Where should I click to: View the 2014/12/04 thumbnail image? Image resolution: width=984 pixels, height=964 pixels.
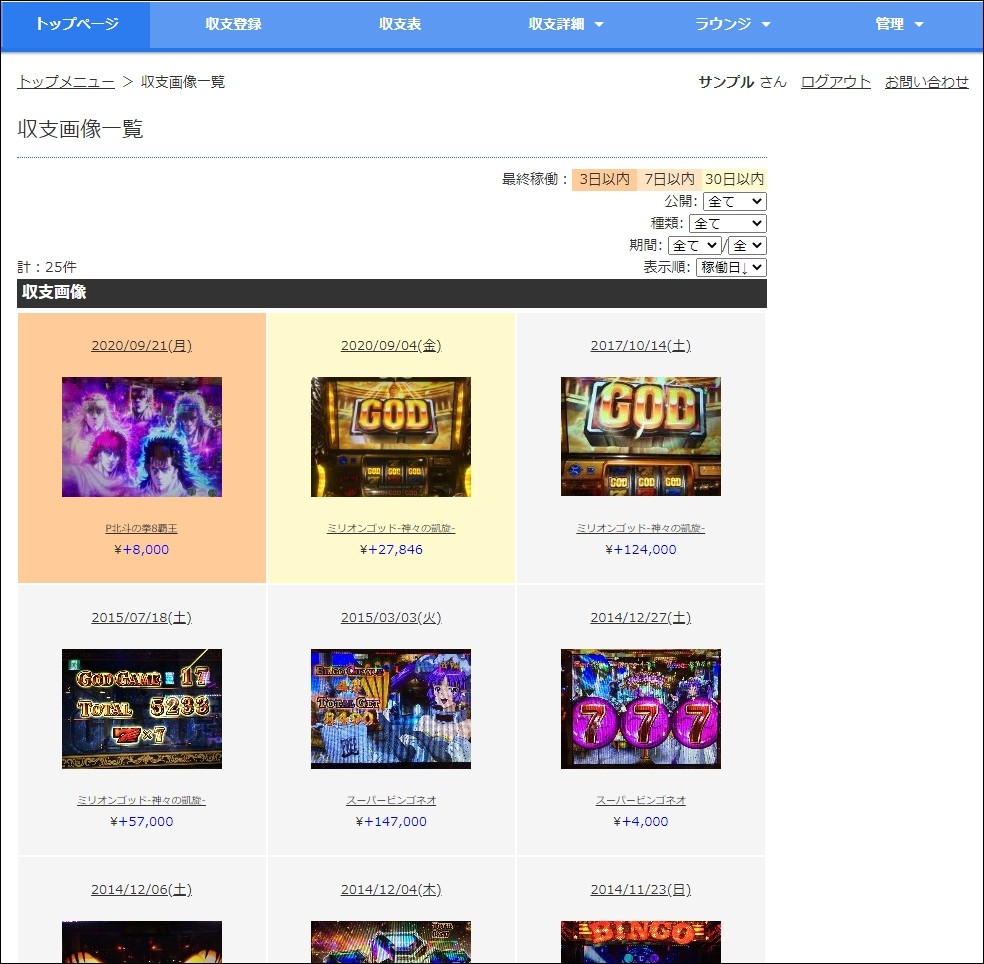tap(391, 942)
